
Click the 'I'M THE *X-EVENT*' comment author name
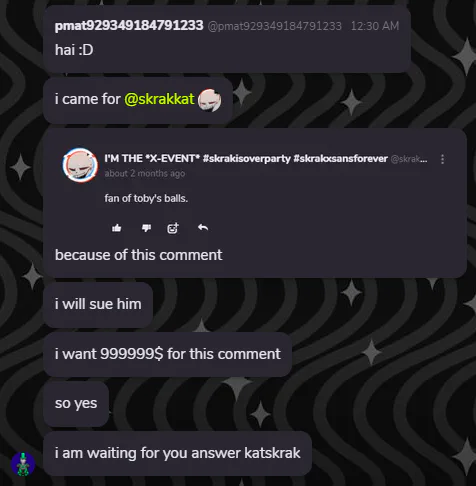[246, 159]
